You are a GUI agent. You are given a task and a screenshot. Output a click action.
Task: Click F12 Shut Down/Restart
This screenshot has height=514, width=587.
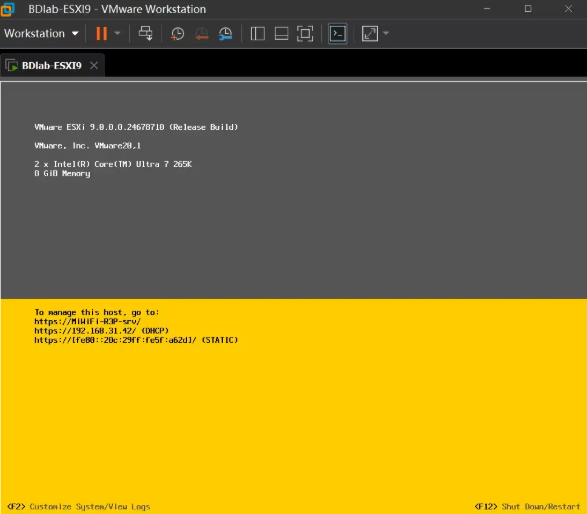point(527,507)
